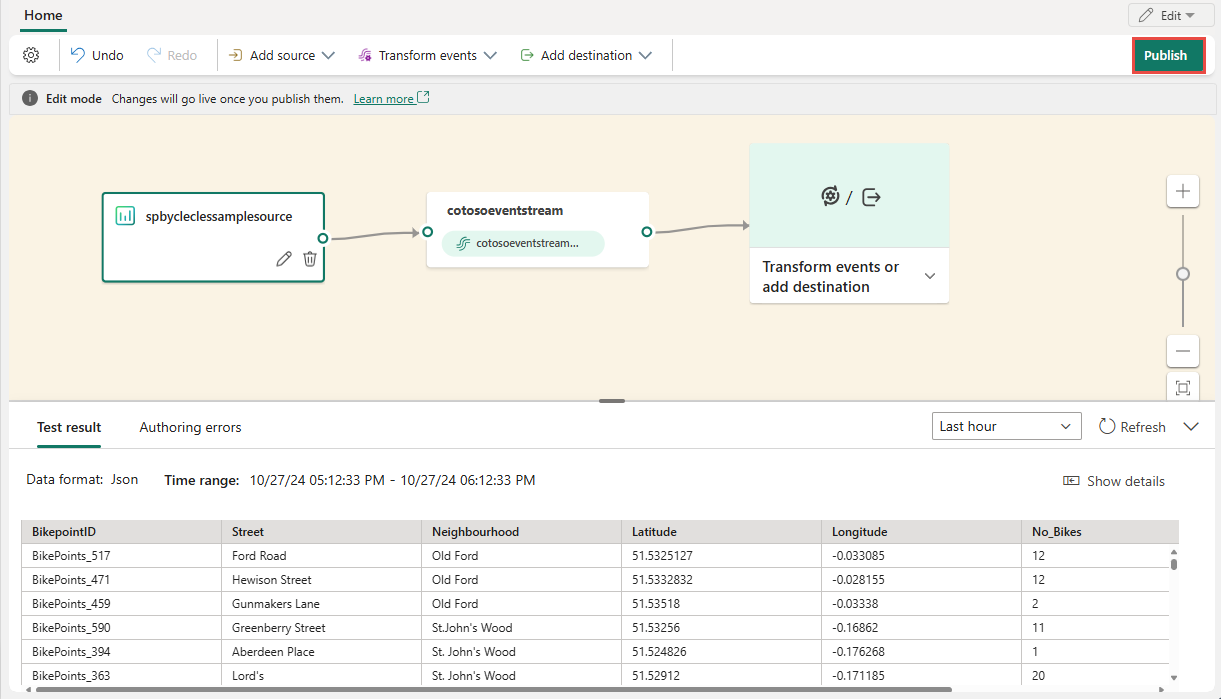Viewport: 1221px width, 699px height.
Task: Publish the eventstream changes
Action: point(1168,55)
